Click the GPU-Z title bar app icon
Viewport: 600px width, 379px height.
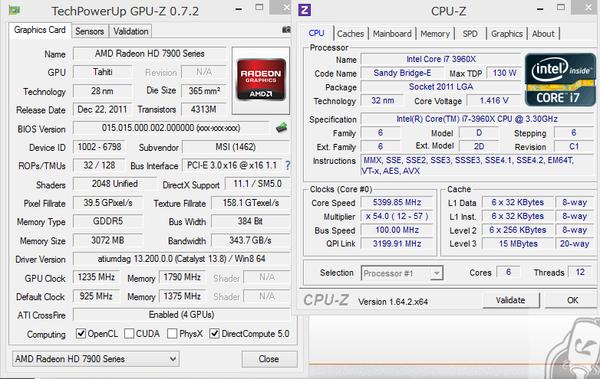click(x=15, y=10)
